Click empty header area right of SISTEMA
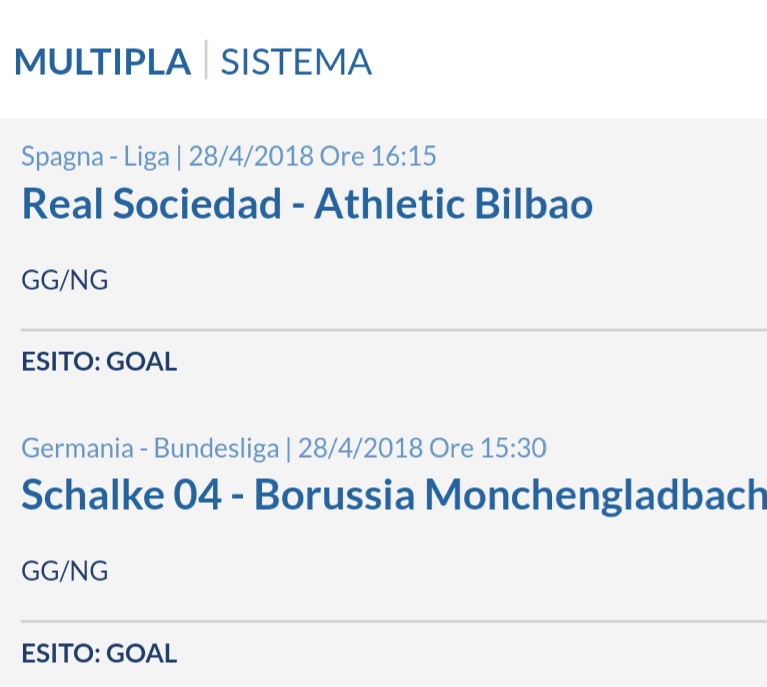Viewport: 767px width, 687px height. (x=567, y=61)
